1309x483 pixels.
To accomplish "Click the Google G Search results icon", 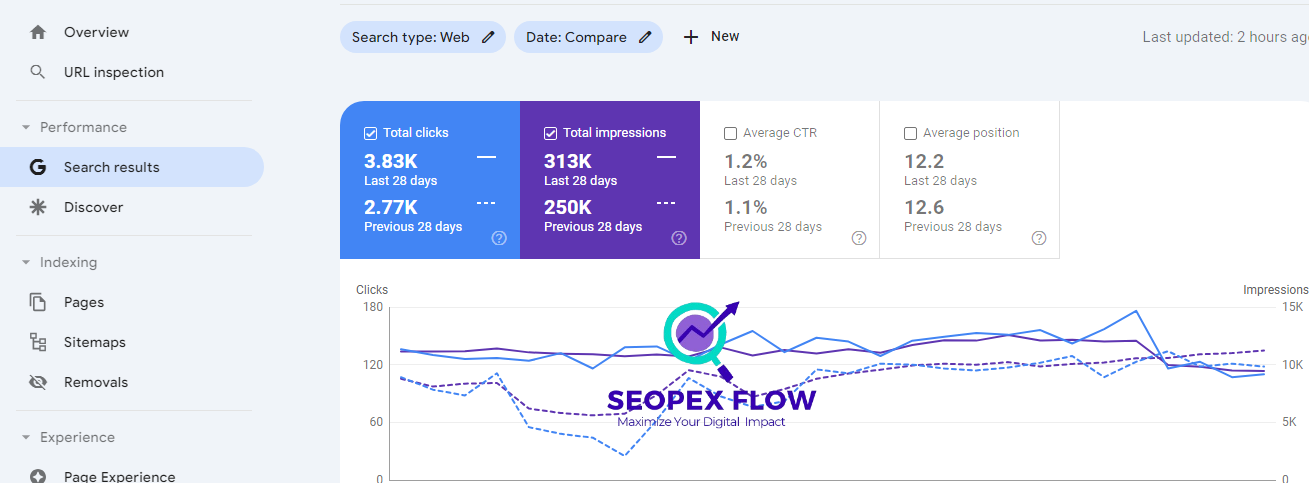I will tap(38, 167).
